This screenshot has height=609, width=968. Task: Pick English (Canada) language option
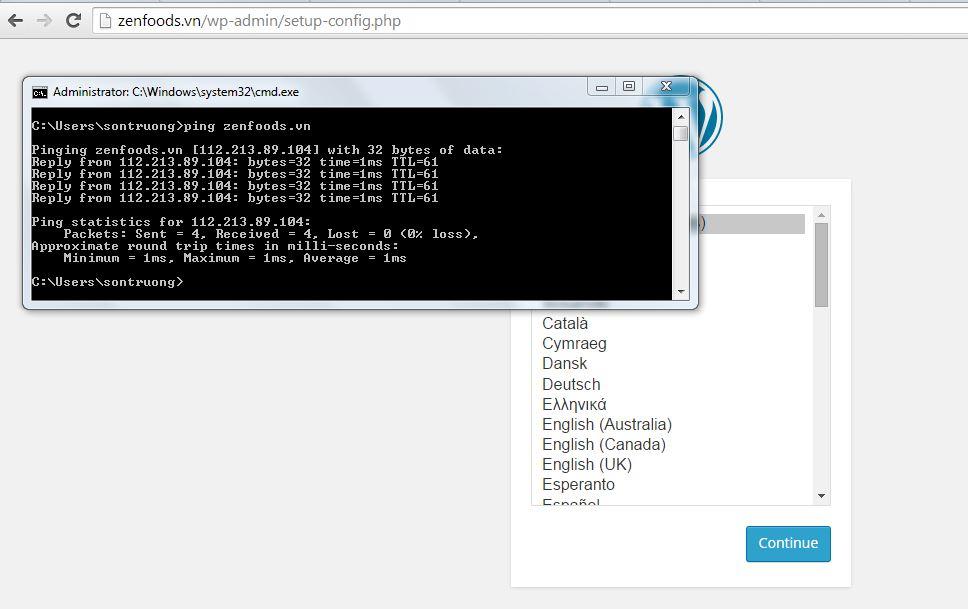[604, 445]
